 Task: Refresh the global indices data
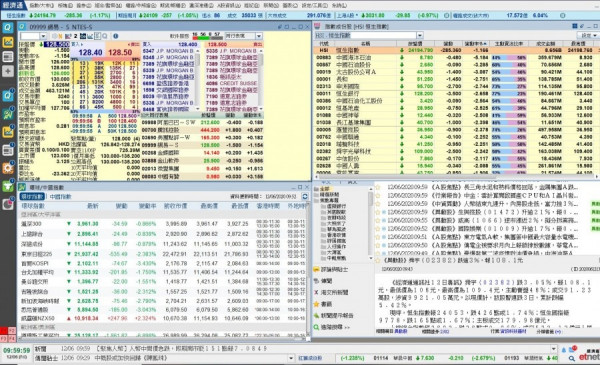[x=305, y=196]
